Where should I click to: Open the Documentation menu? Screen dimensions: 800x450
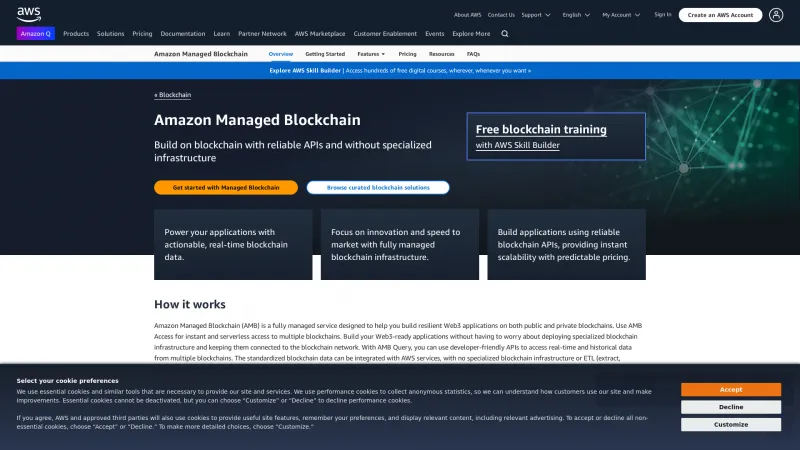click(183, 34)
